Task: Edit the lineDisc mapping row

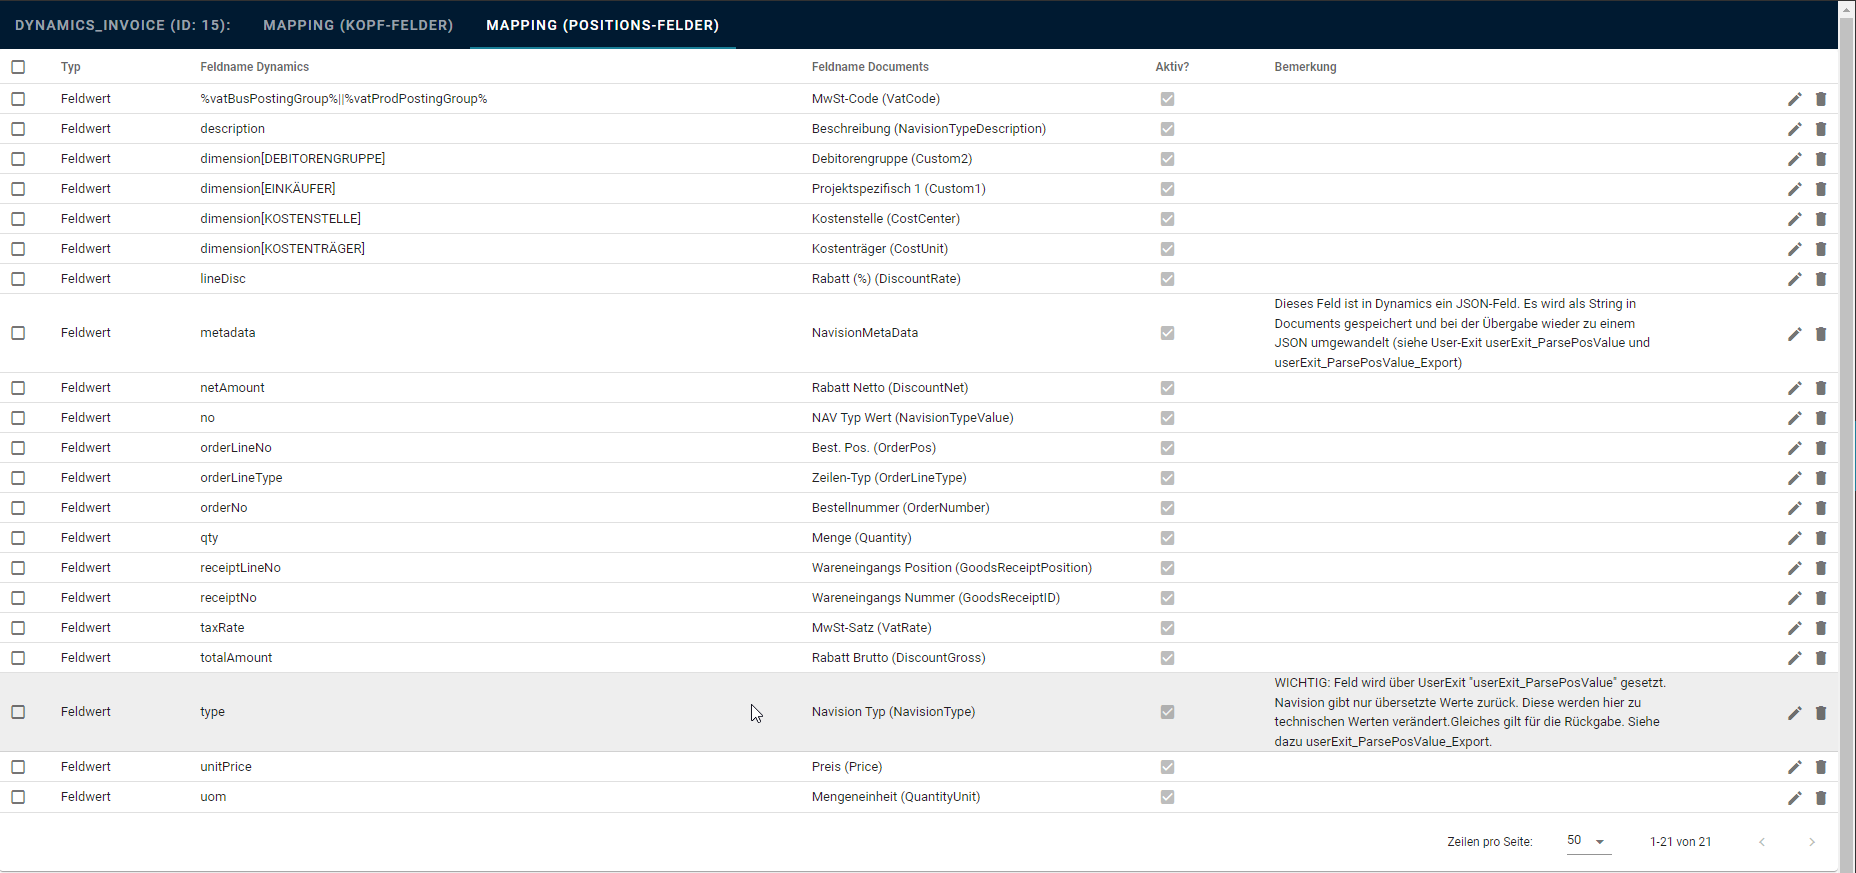Action: [x=1795, y=279]
